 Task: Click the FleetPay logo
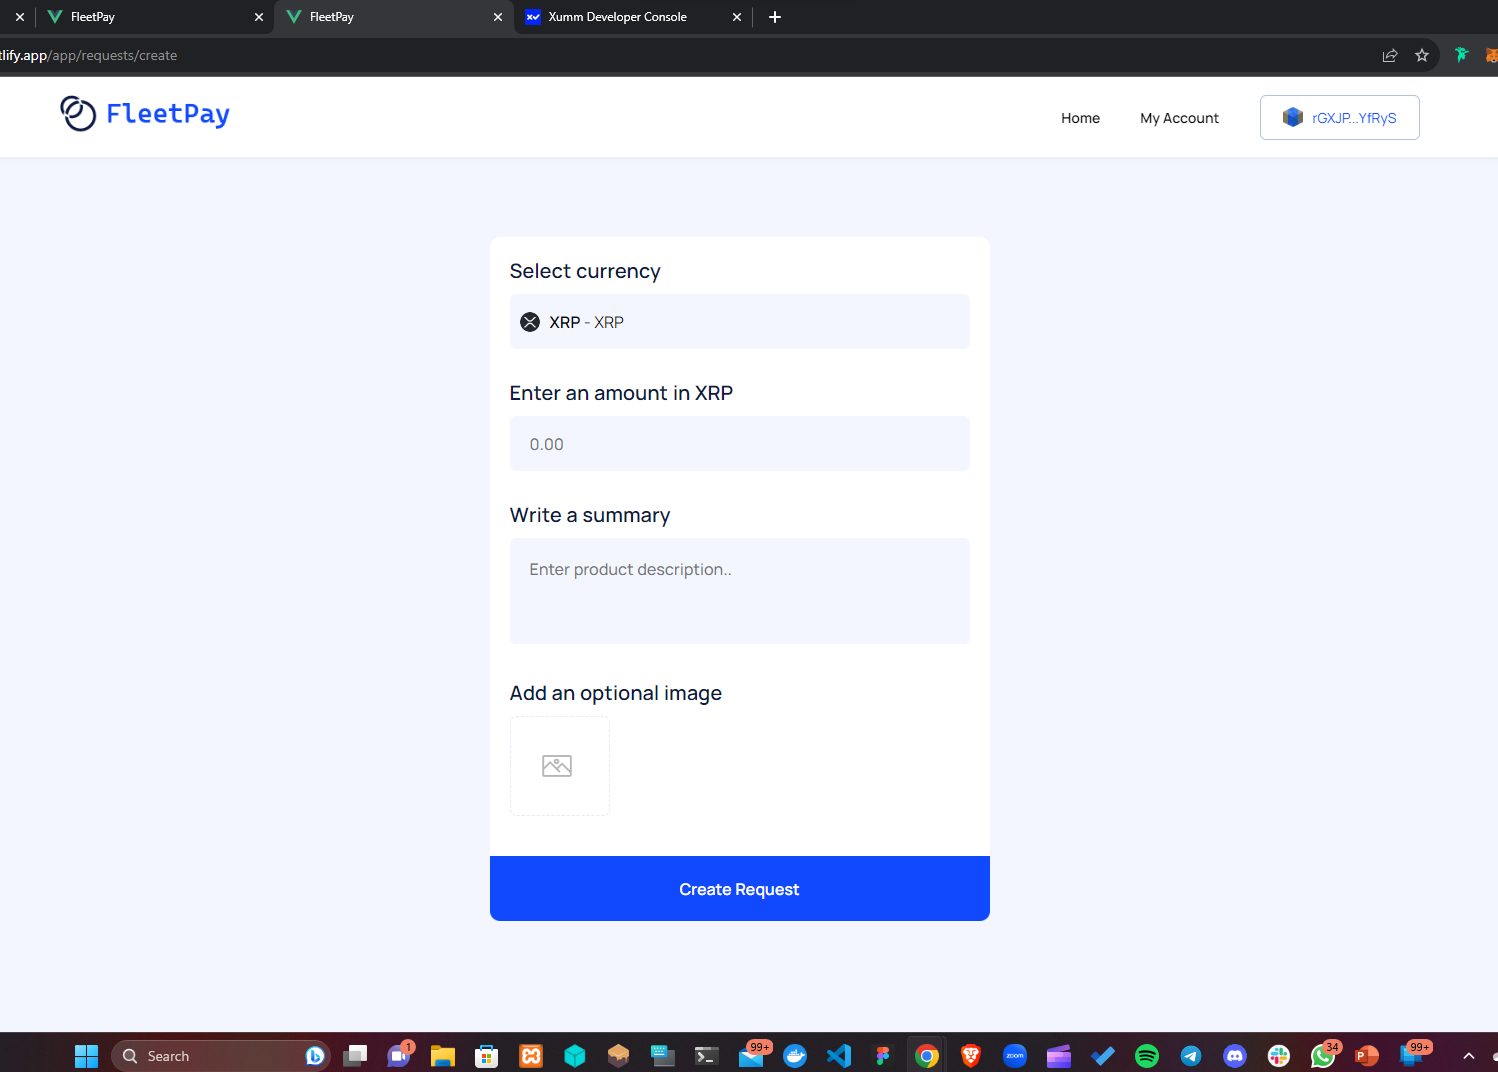(x=145, y=114)
